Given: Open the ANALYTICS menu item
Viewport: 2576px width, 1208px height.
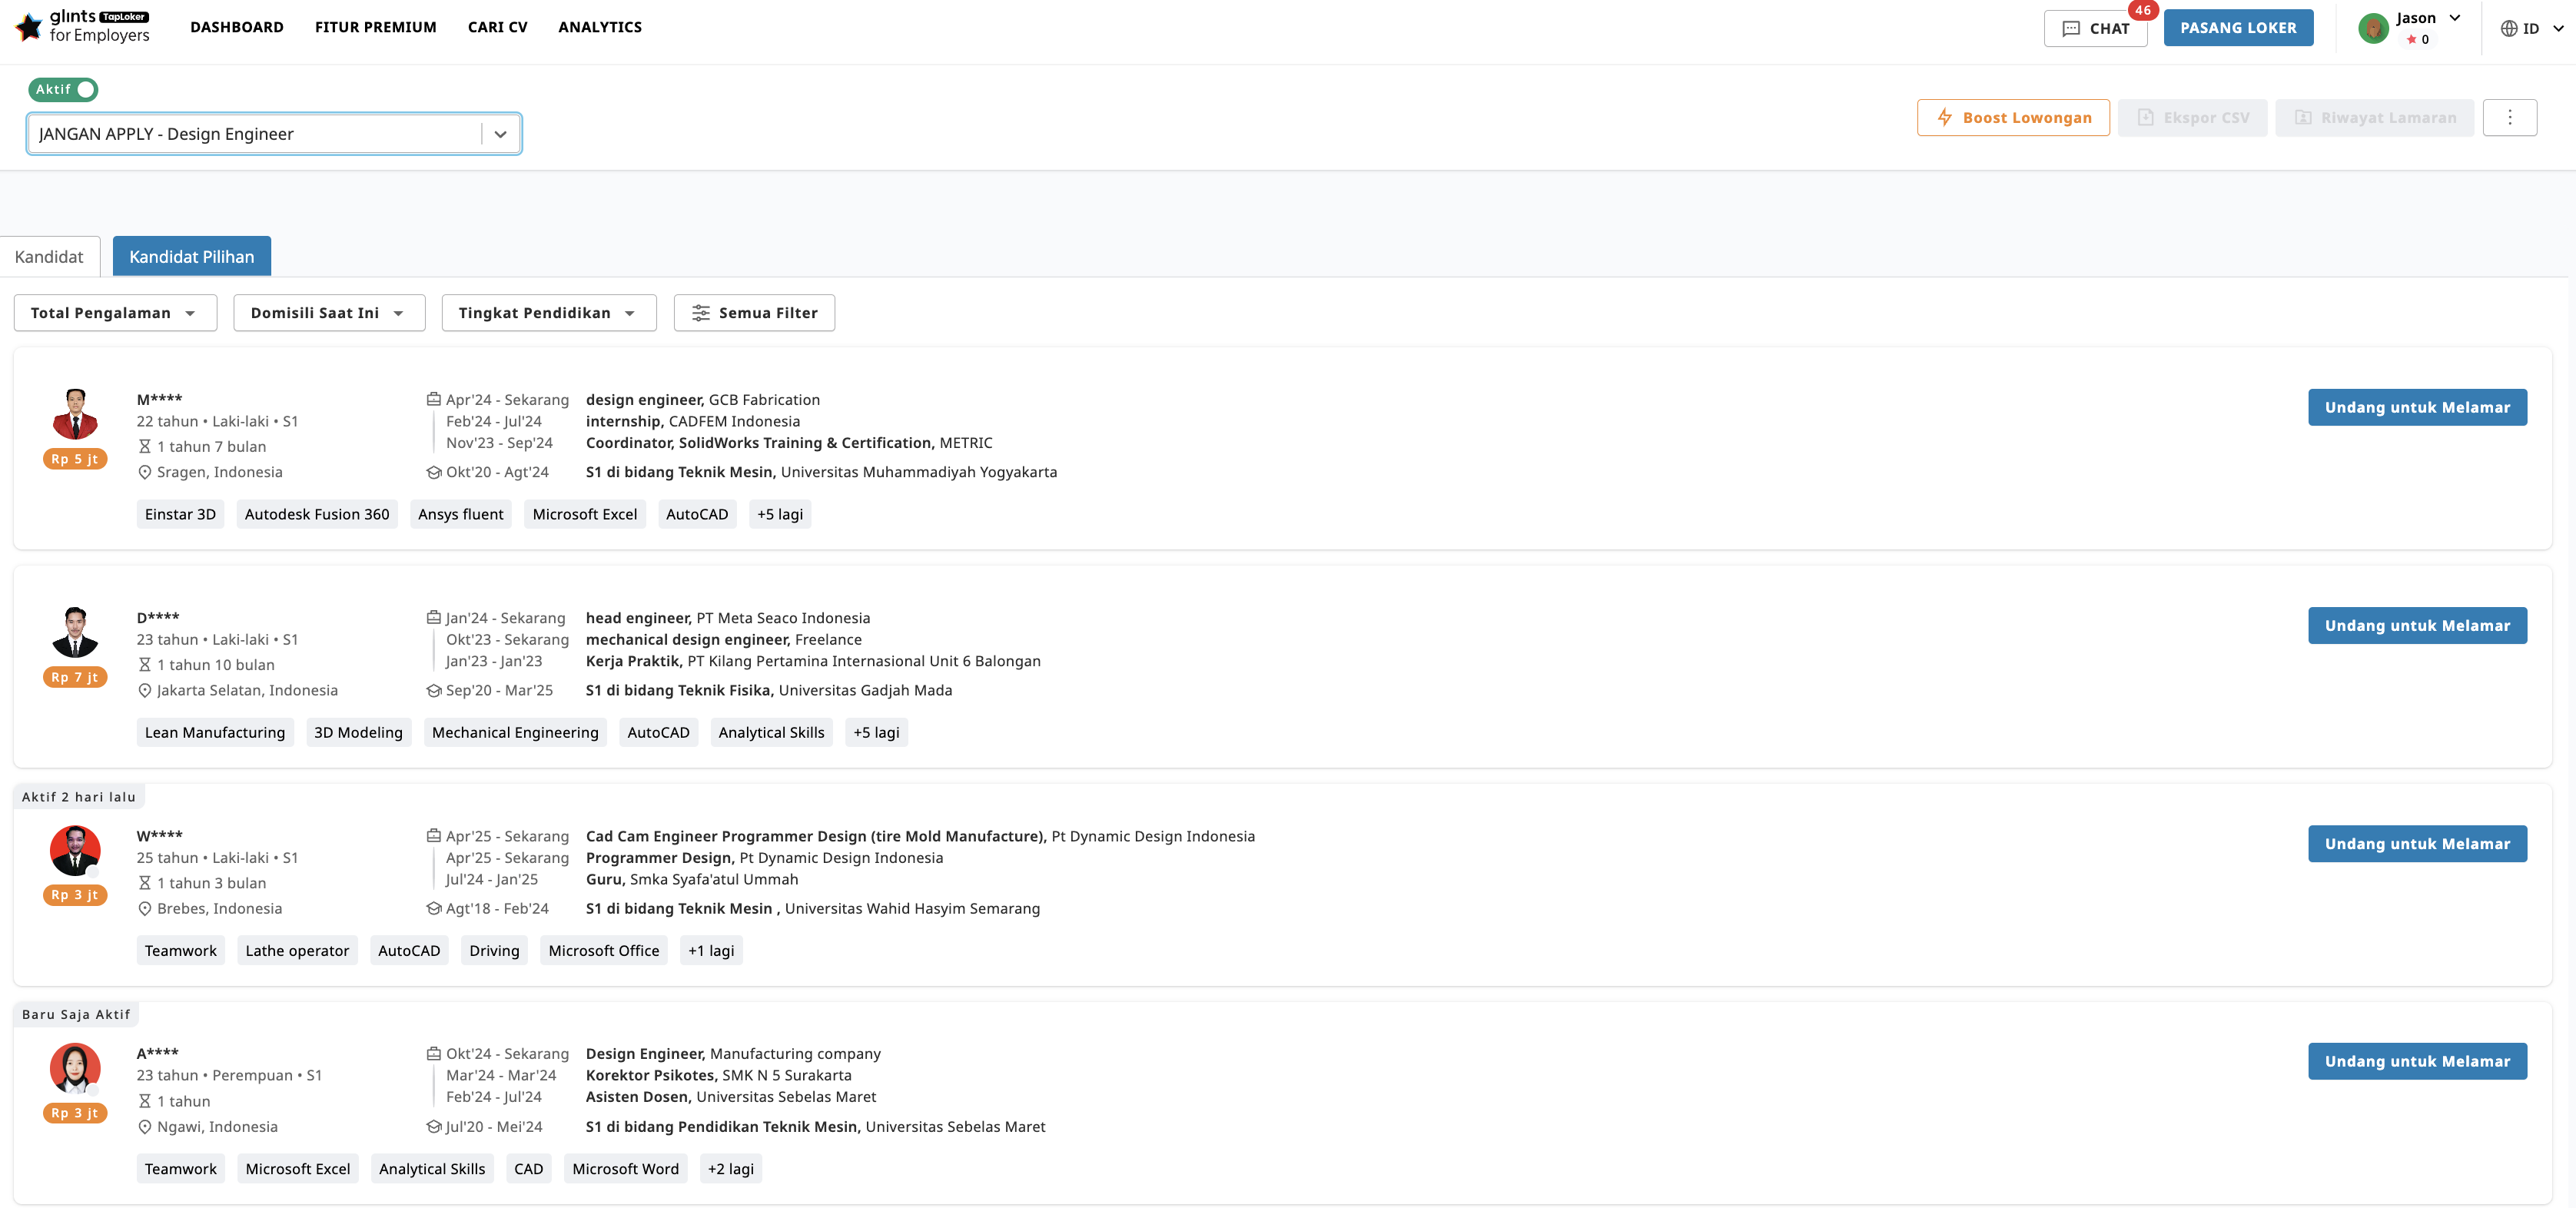Looking at the screenshot, I should click(x=599, y=27).
